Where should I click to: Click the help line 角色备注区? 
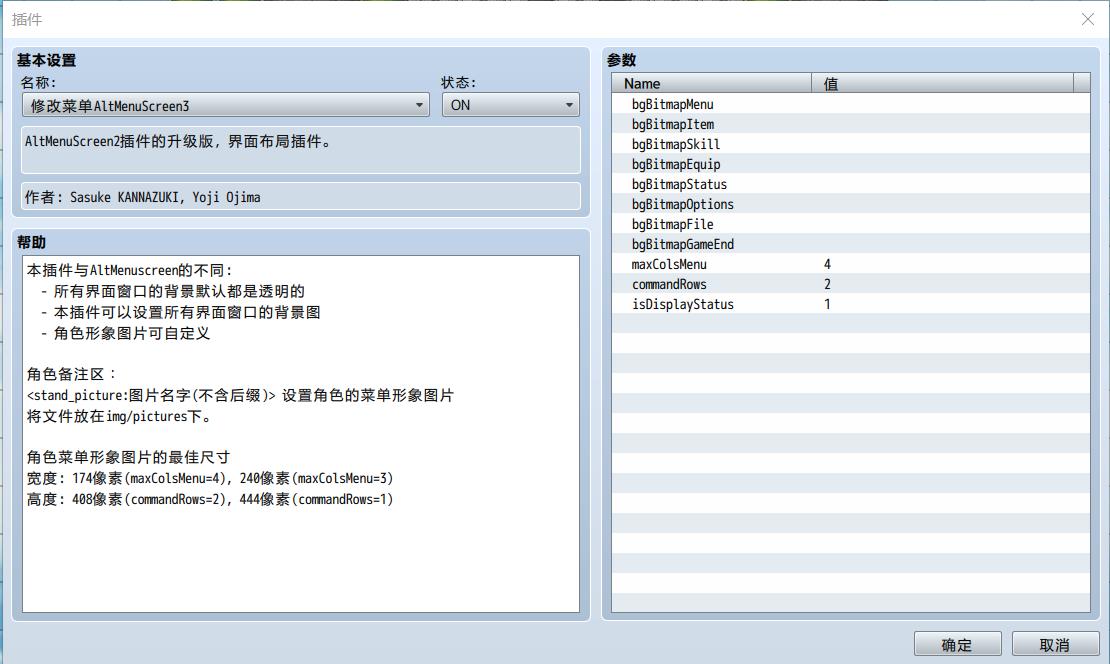tap(71, 374)
